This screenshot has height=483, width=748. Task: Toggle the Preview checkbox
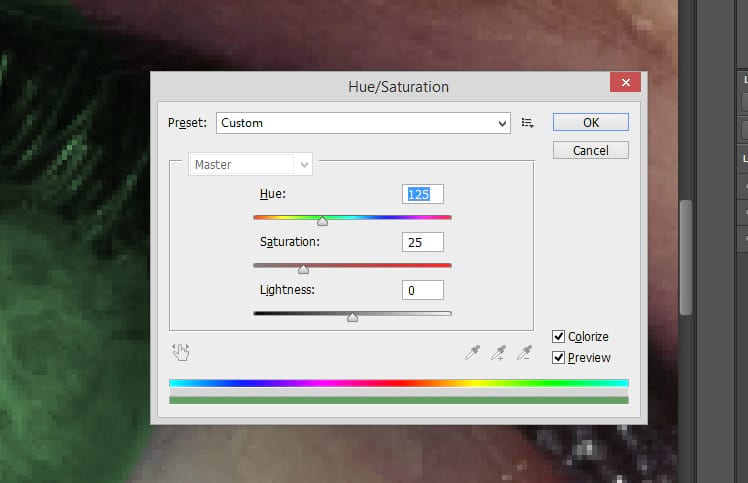(x=558, y=357)
